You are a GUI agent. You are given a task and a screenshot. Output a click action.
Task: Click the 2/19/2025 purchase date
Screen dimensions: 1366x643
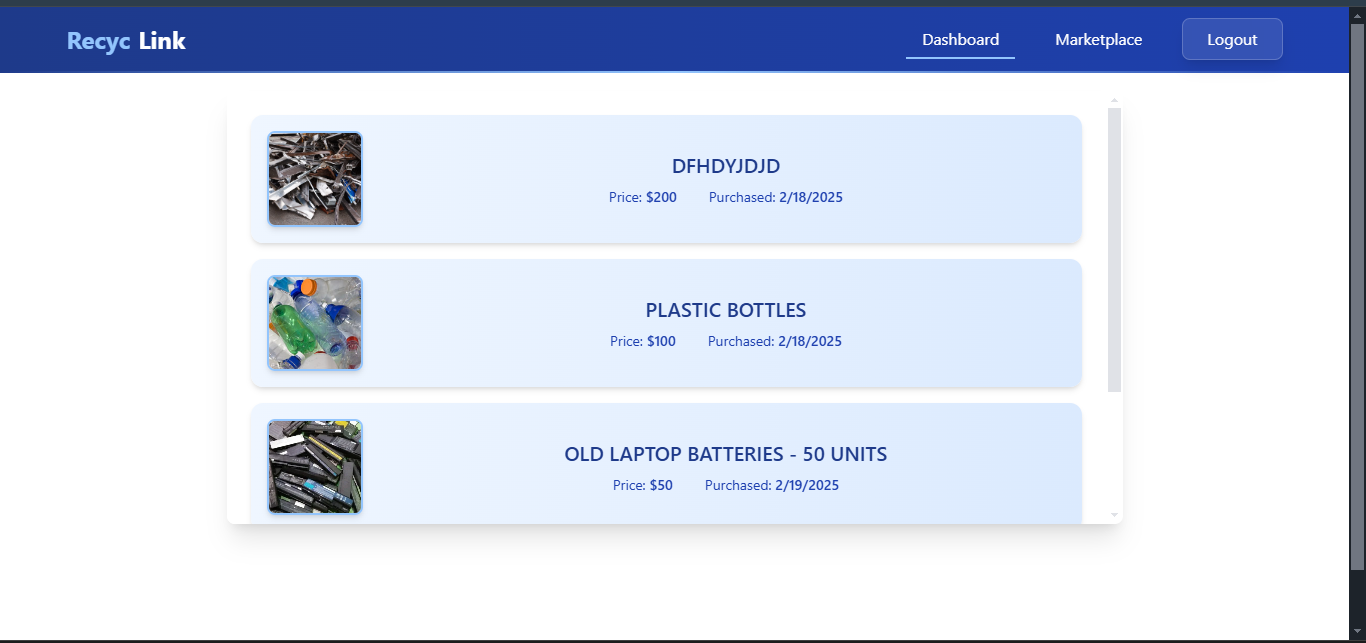click(806, 485)
